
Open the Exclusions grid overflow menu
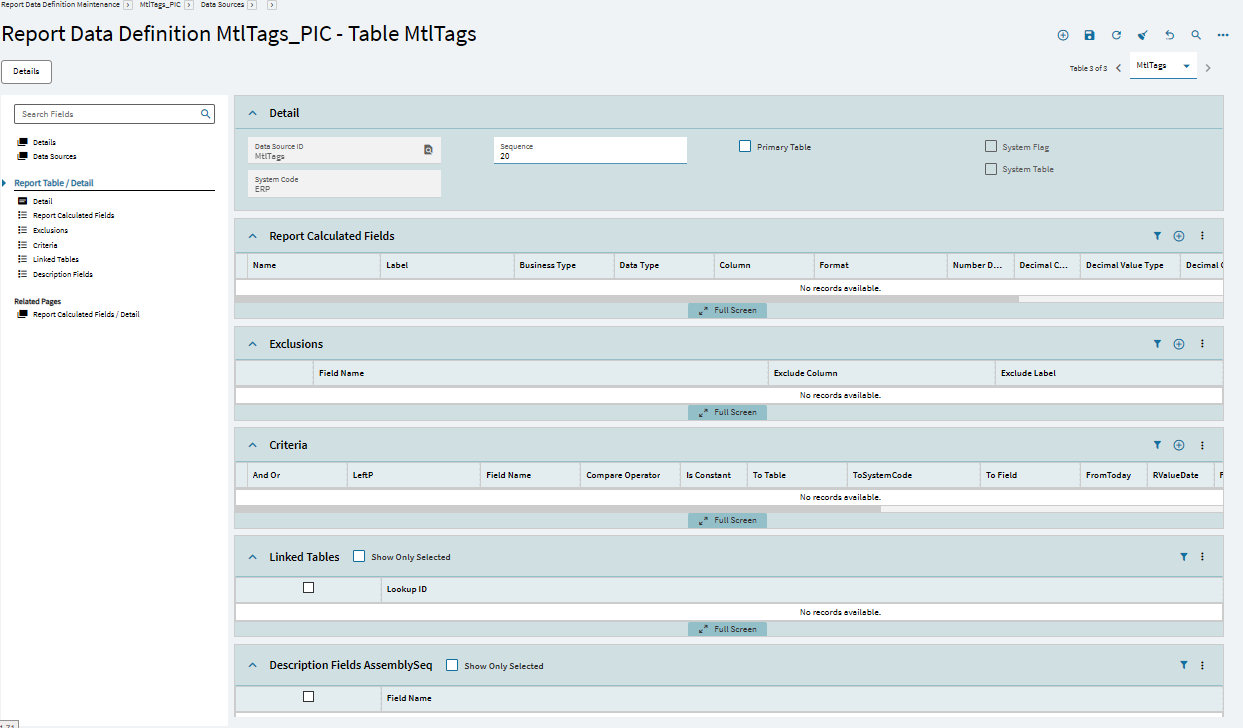(x=1202, y=344)
